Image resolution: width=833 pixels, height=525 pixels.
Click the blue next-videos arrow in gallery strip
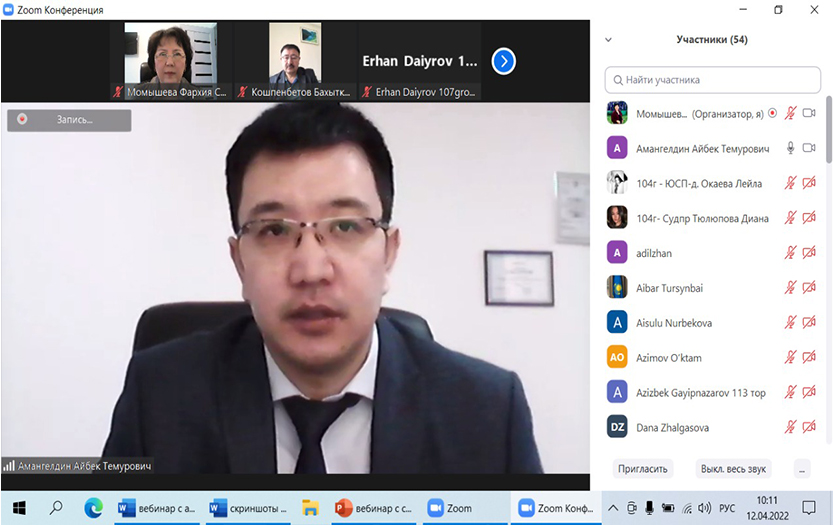(504, 62)
